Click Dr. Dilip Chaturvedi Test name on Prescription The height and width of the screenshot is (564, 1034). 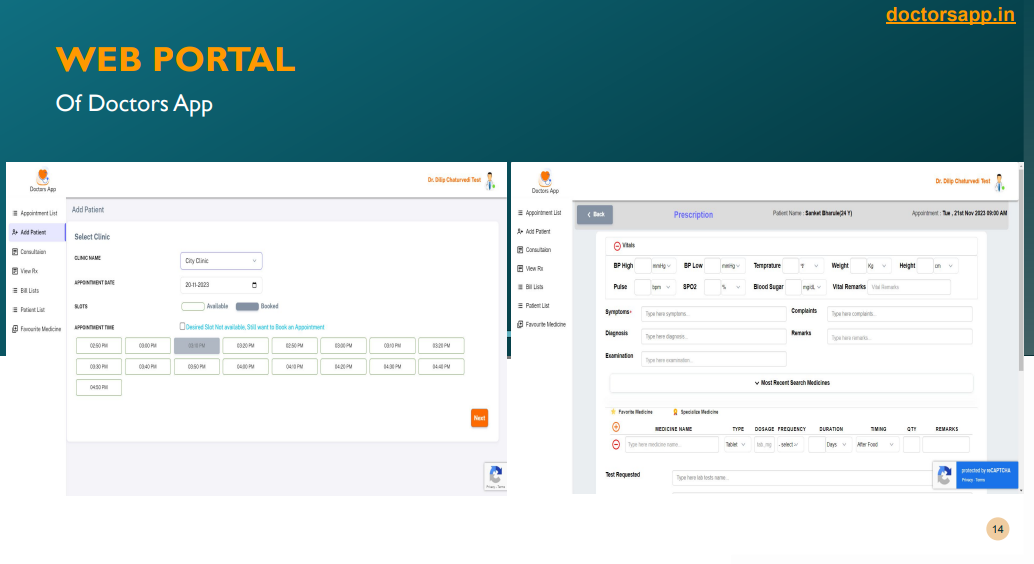click(962, 181)
